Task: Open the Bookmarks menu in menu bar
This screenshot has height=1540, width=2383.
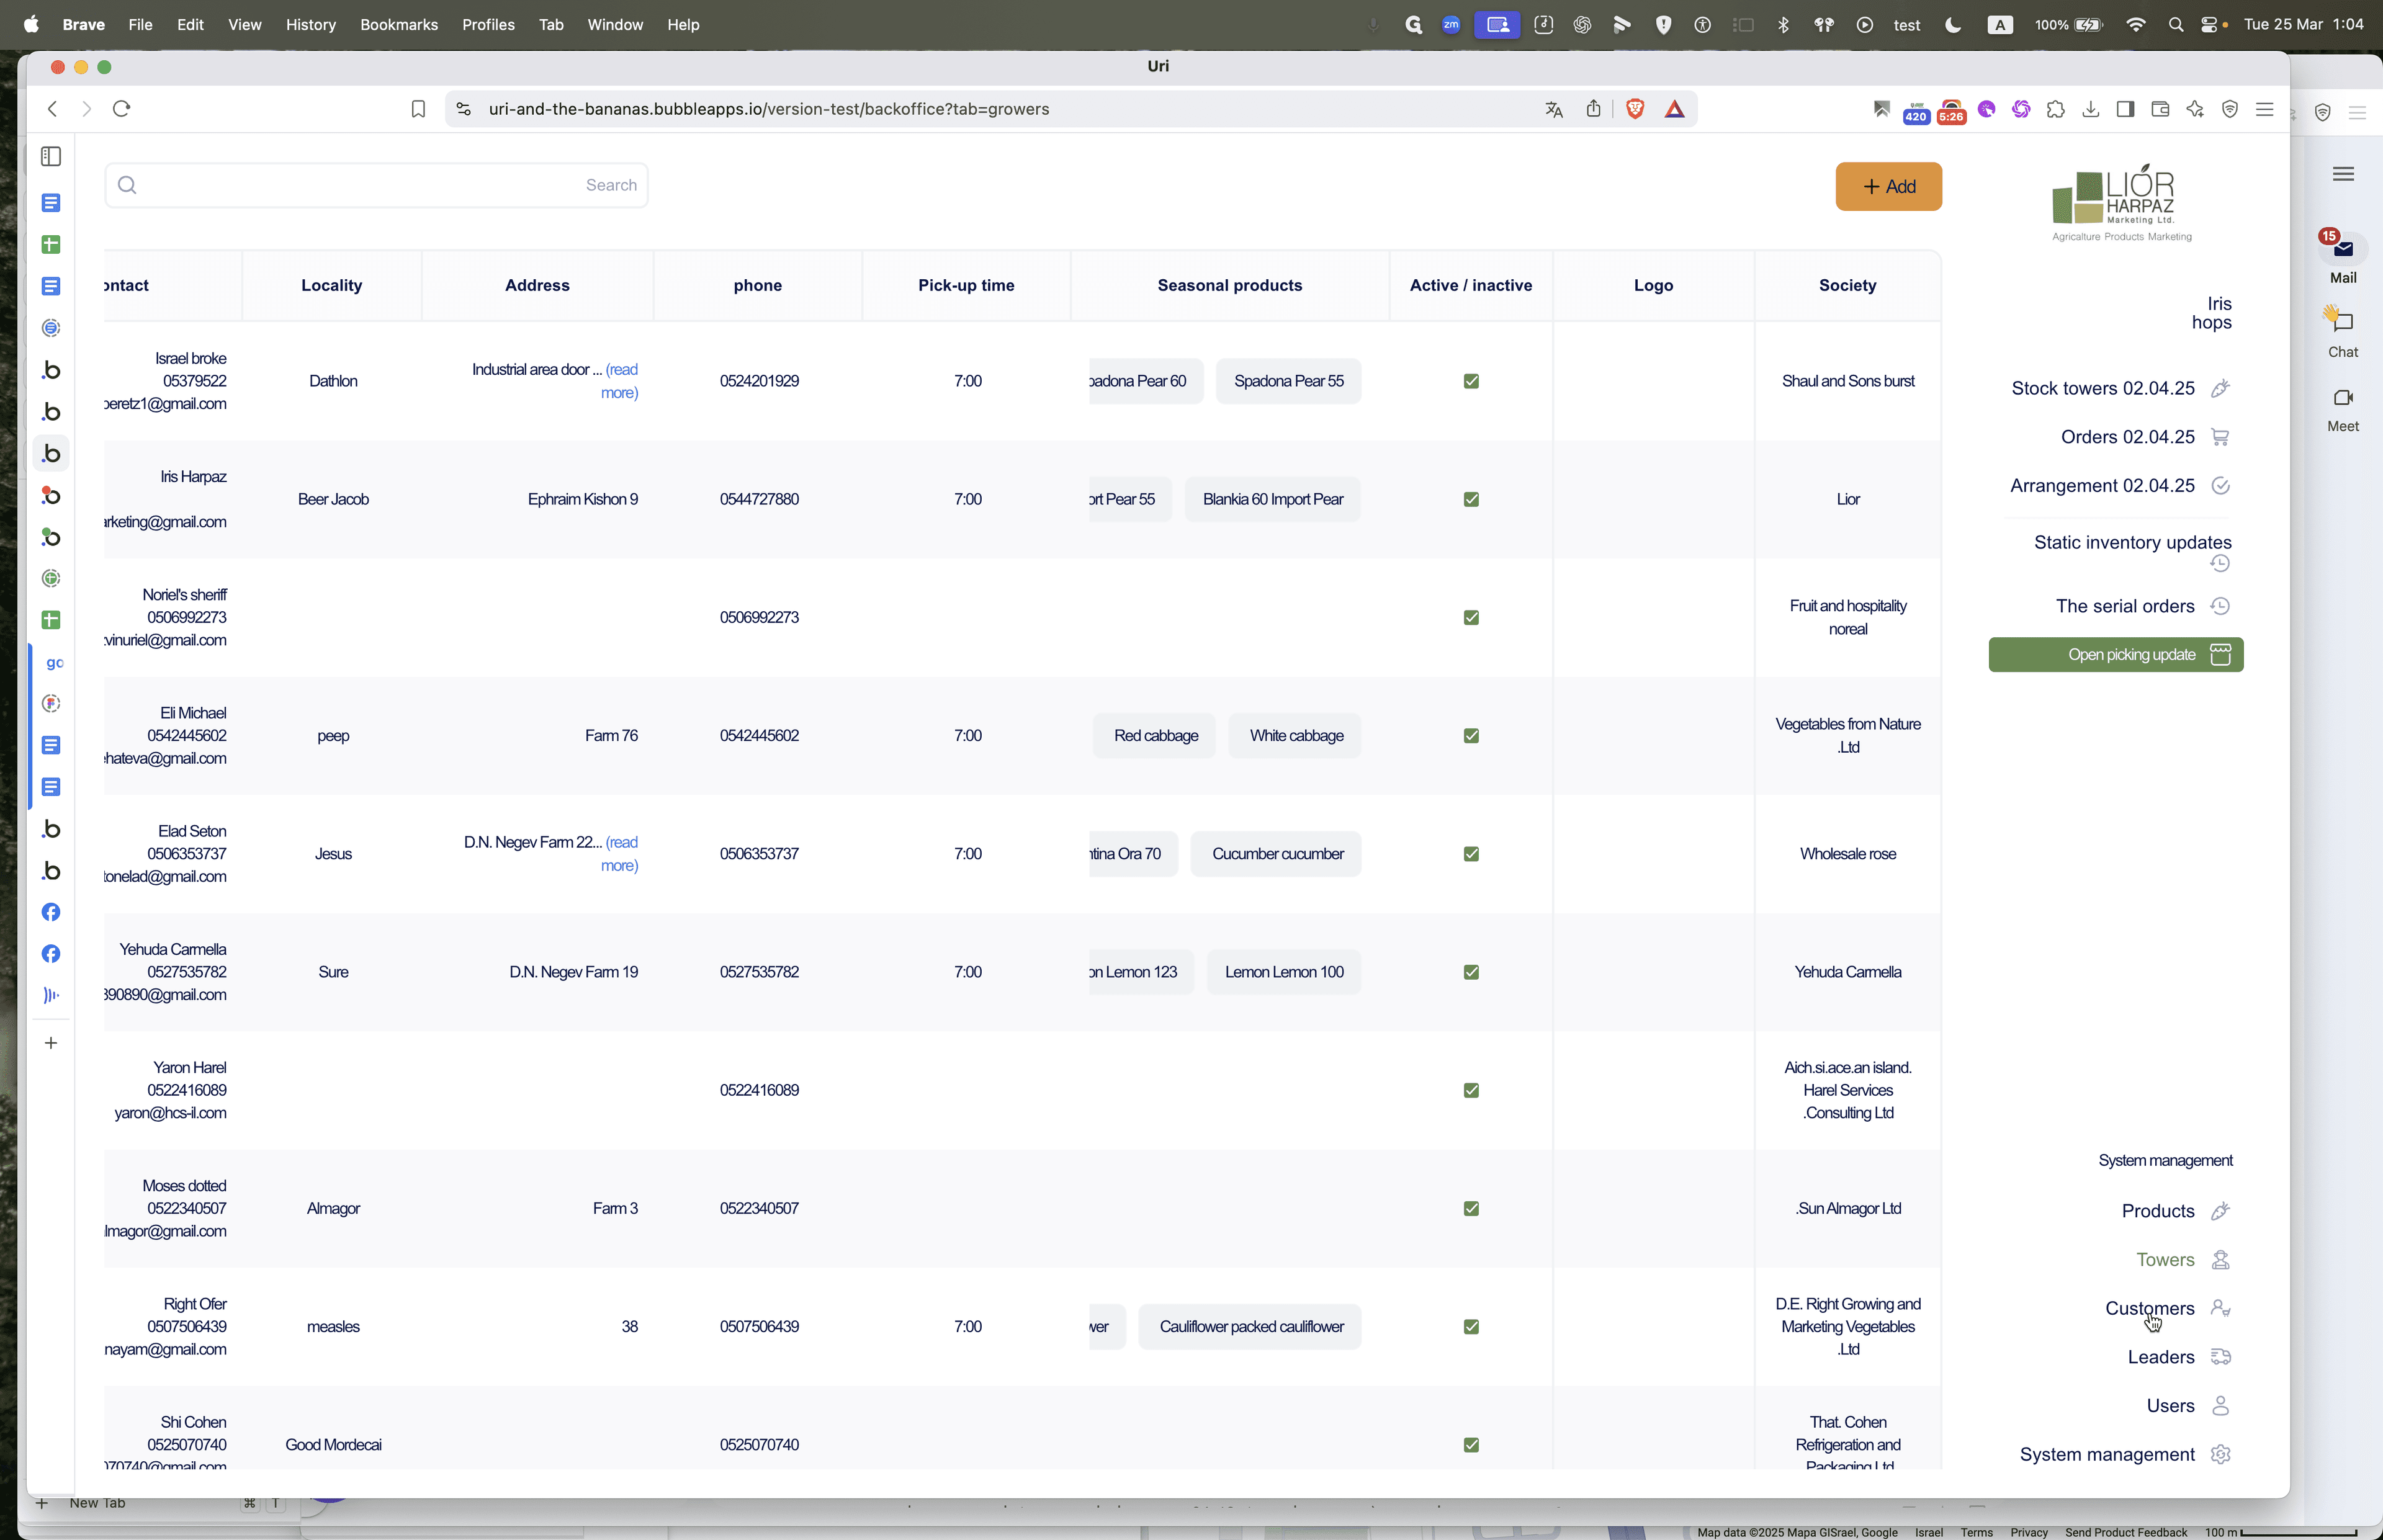Action: (x=398, y=24)
